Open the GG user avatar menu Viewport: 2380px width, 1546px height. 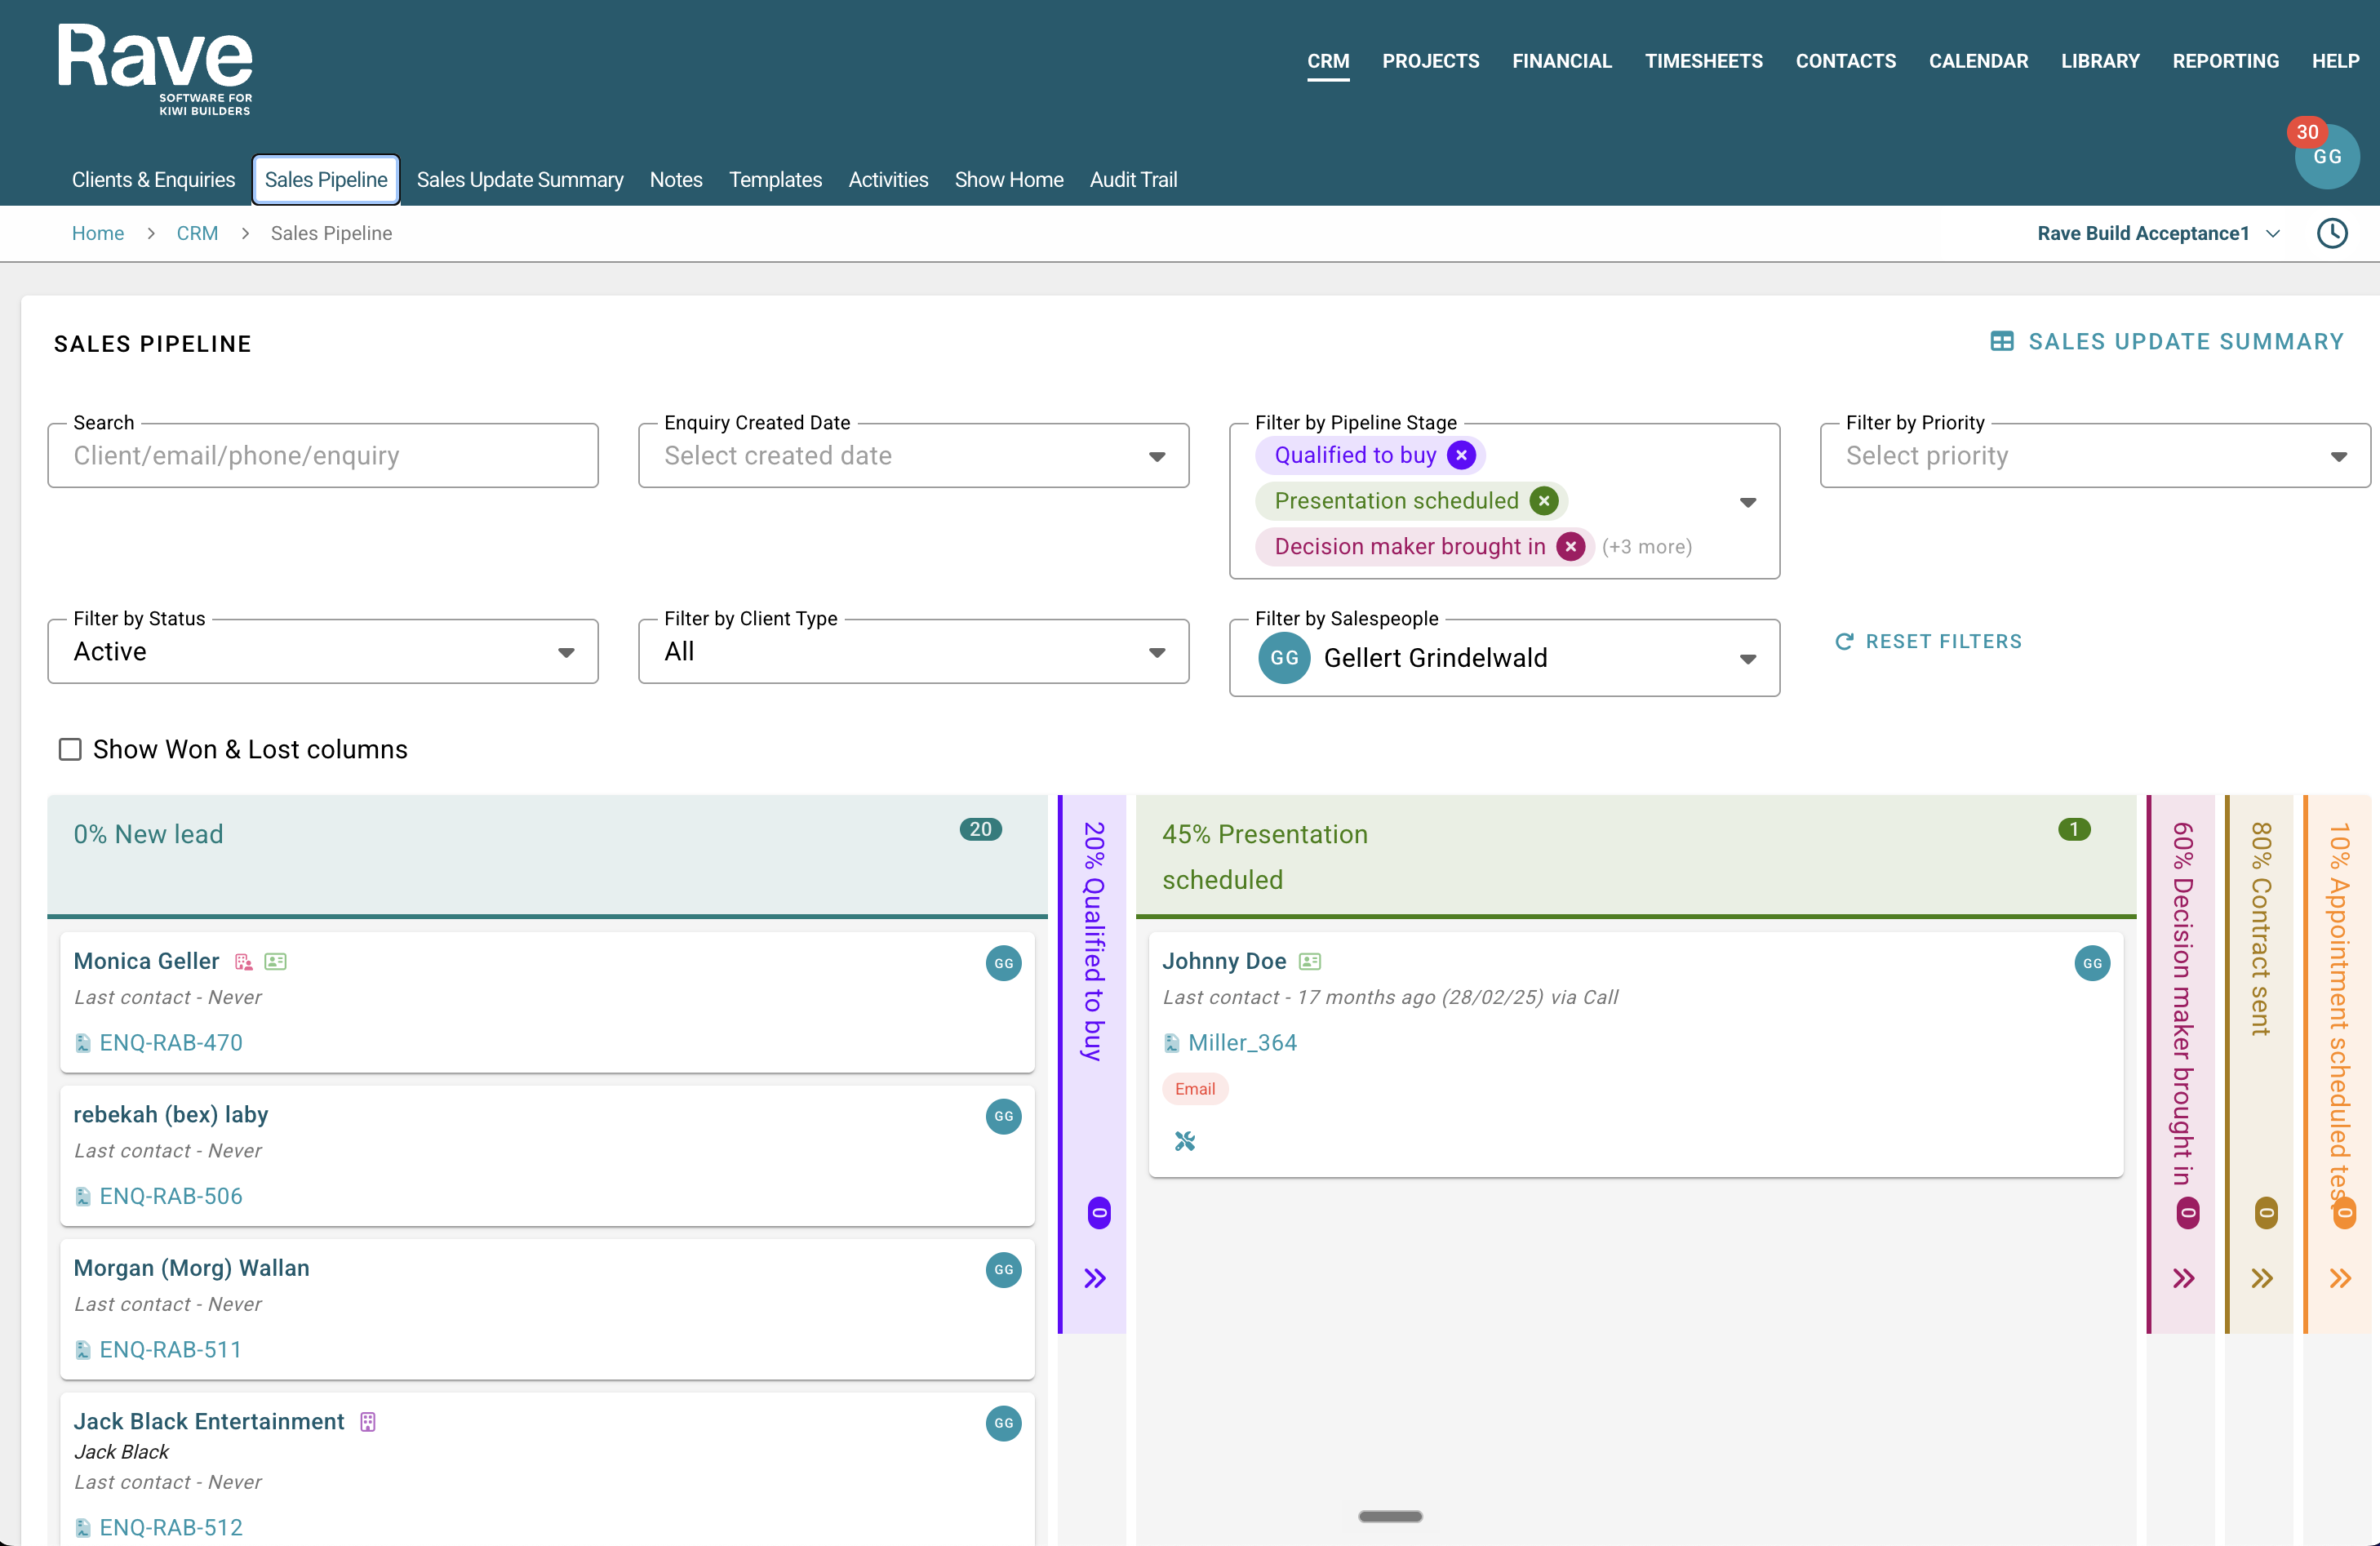click(x=2326, y=157)
